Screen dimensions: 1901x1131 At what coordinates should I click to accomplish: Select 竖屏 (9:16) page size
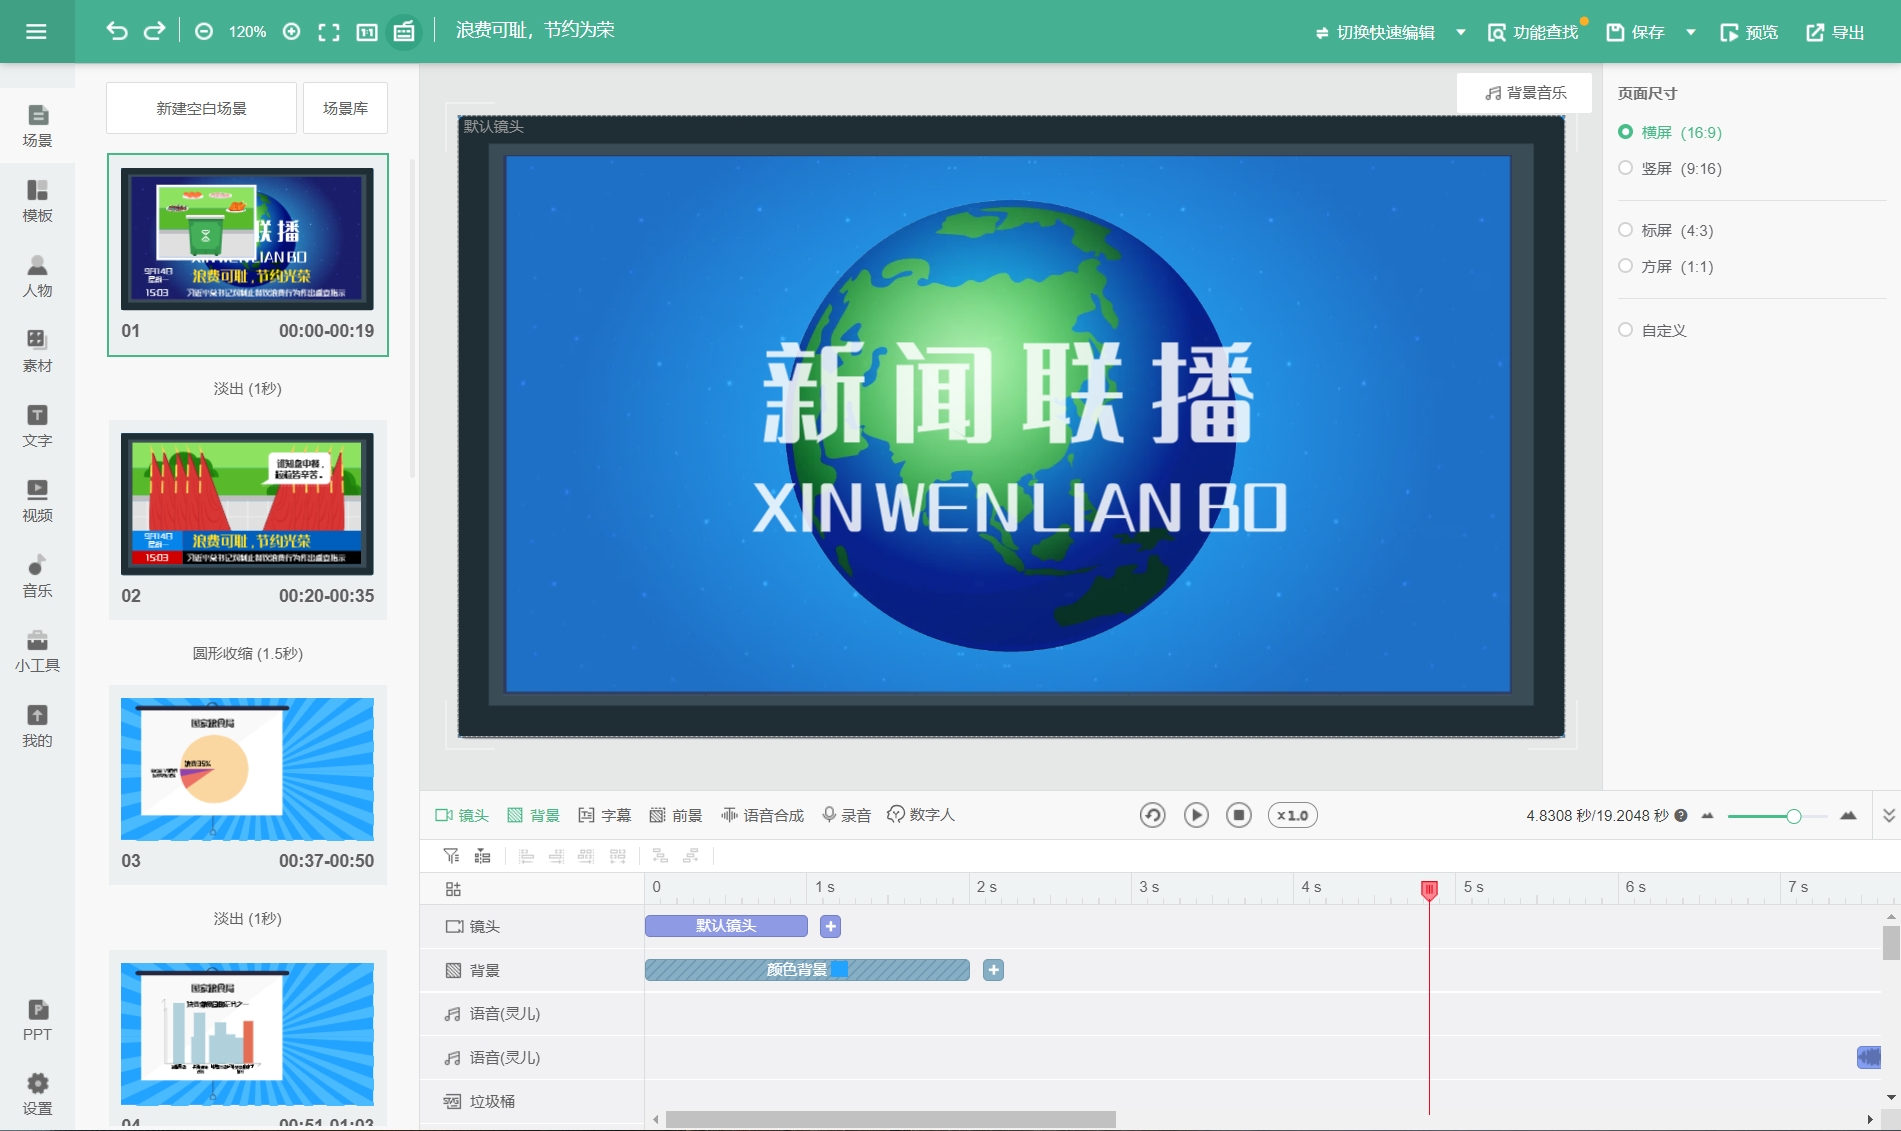coord(1670,168)
